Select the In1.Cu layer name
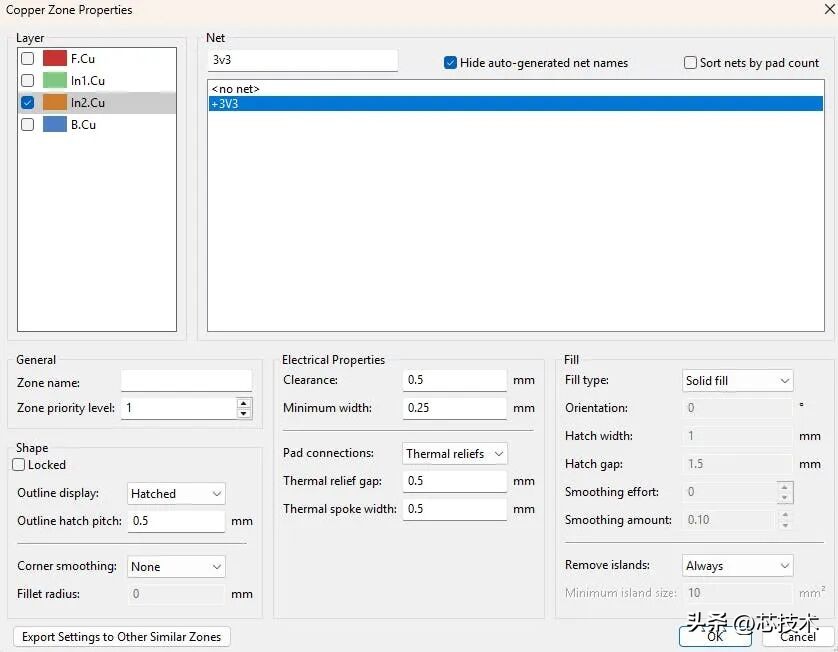The width and height of the screenshot is (838, 652). [88, 81]
